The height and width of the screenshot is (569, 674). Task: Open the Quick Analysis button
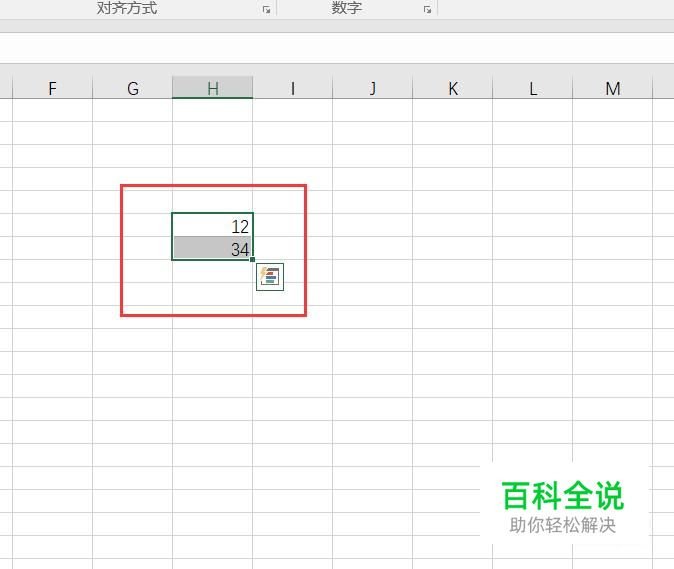pyautogui.click(x=270, y=277)
